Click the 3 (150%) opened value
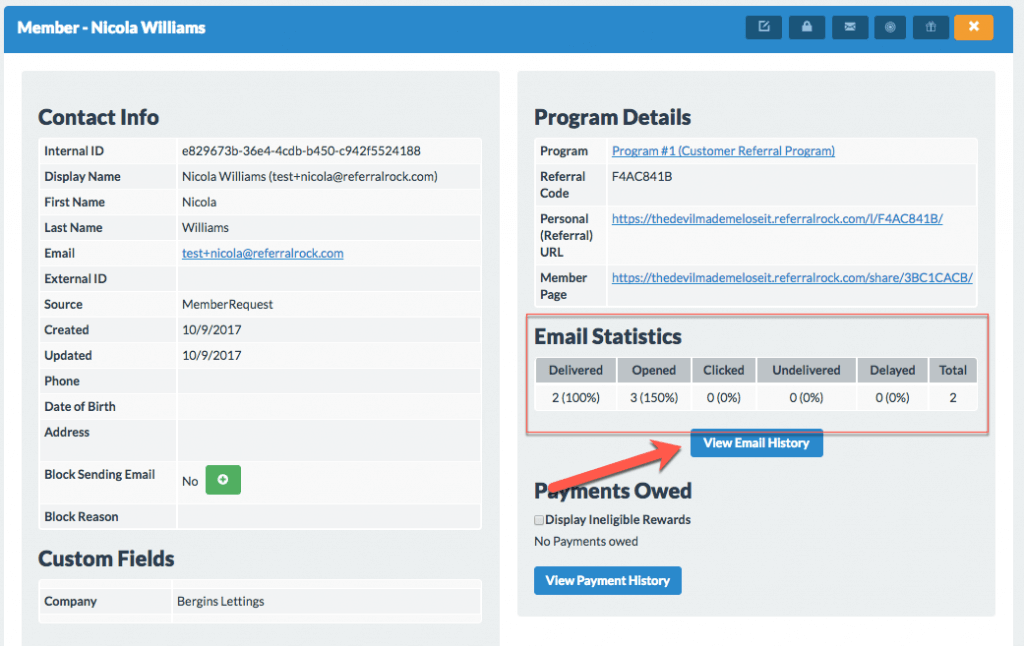The width and height of the screenshot is (1024, 646). pos(654,397)
